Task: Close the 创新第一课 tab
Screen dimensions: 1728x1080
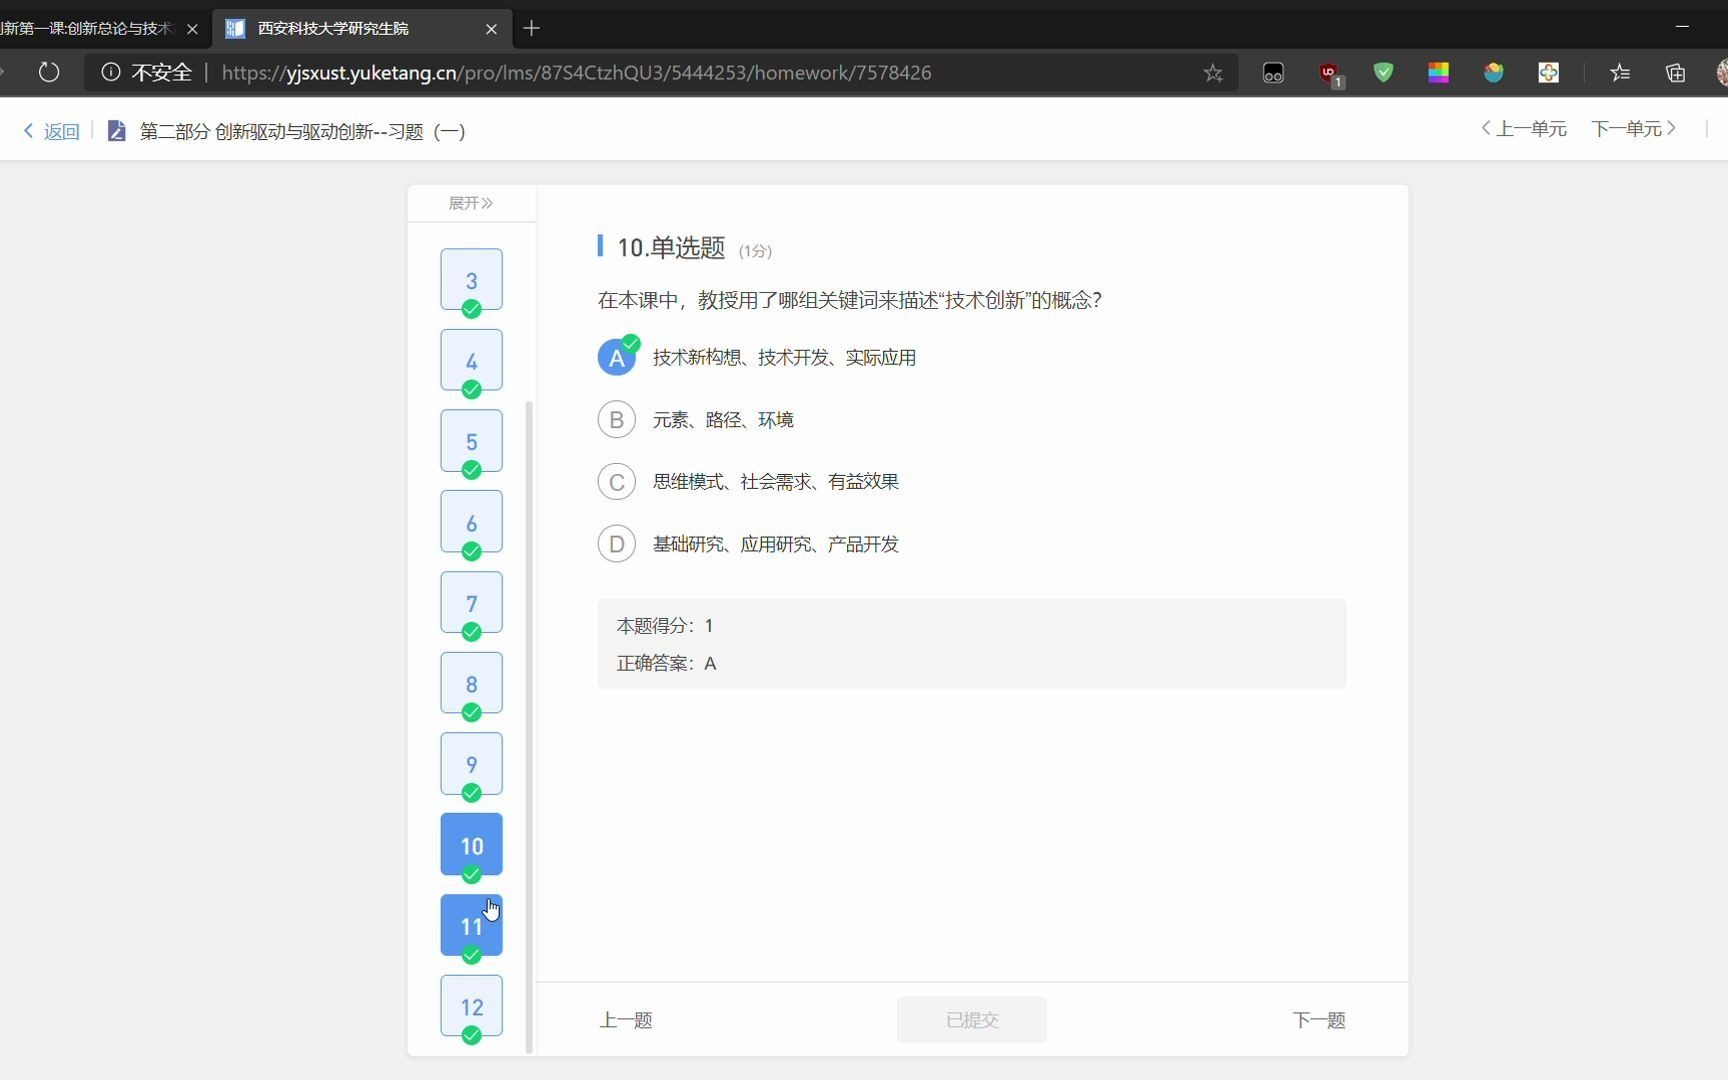Action: point(192,29)
